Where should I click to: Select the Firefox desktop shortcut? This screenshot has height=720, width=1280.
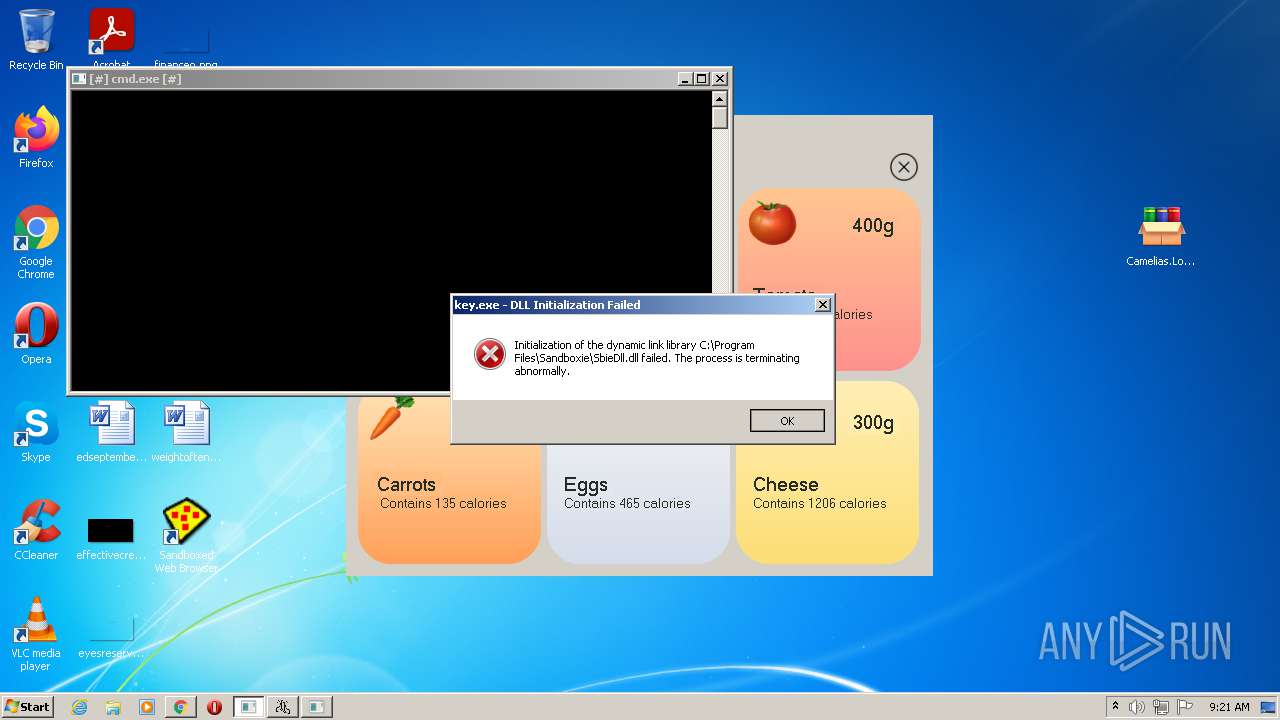36,137
